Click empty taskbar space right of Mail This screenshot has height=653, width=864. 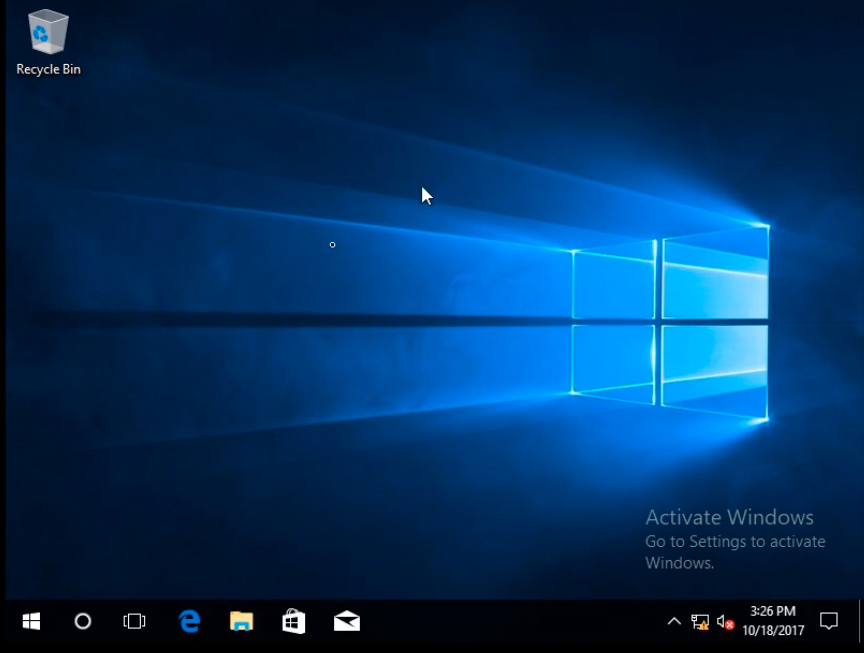[x=500, y=621]
